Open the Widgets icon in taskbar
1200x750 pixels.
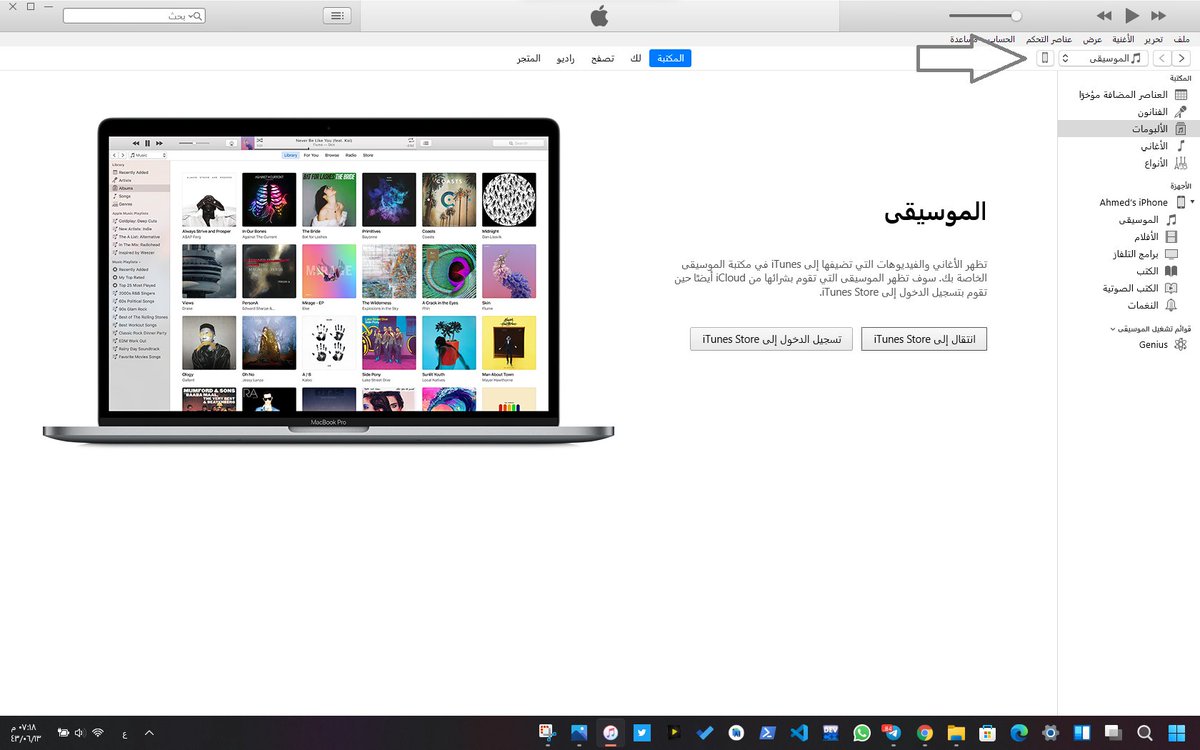point(1081,733)
